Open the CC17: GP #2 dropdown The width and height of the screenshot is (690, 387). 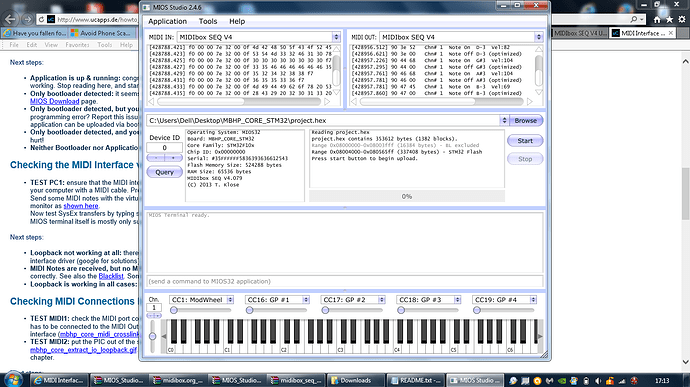coord(382,300)
